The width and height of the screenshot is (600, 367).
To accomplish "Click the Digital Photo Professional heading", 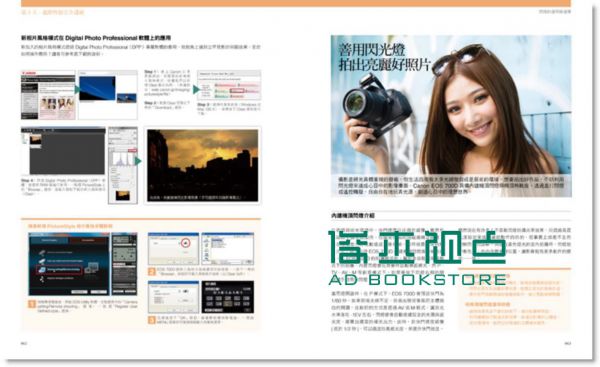I will [96, 38].
